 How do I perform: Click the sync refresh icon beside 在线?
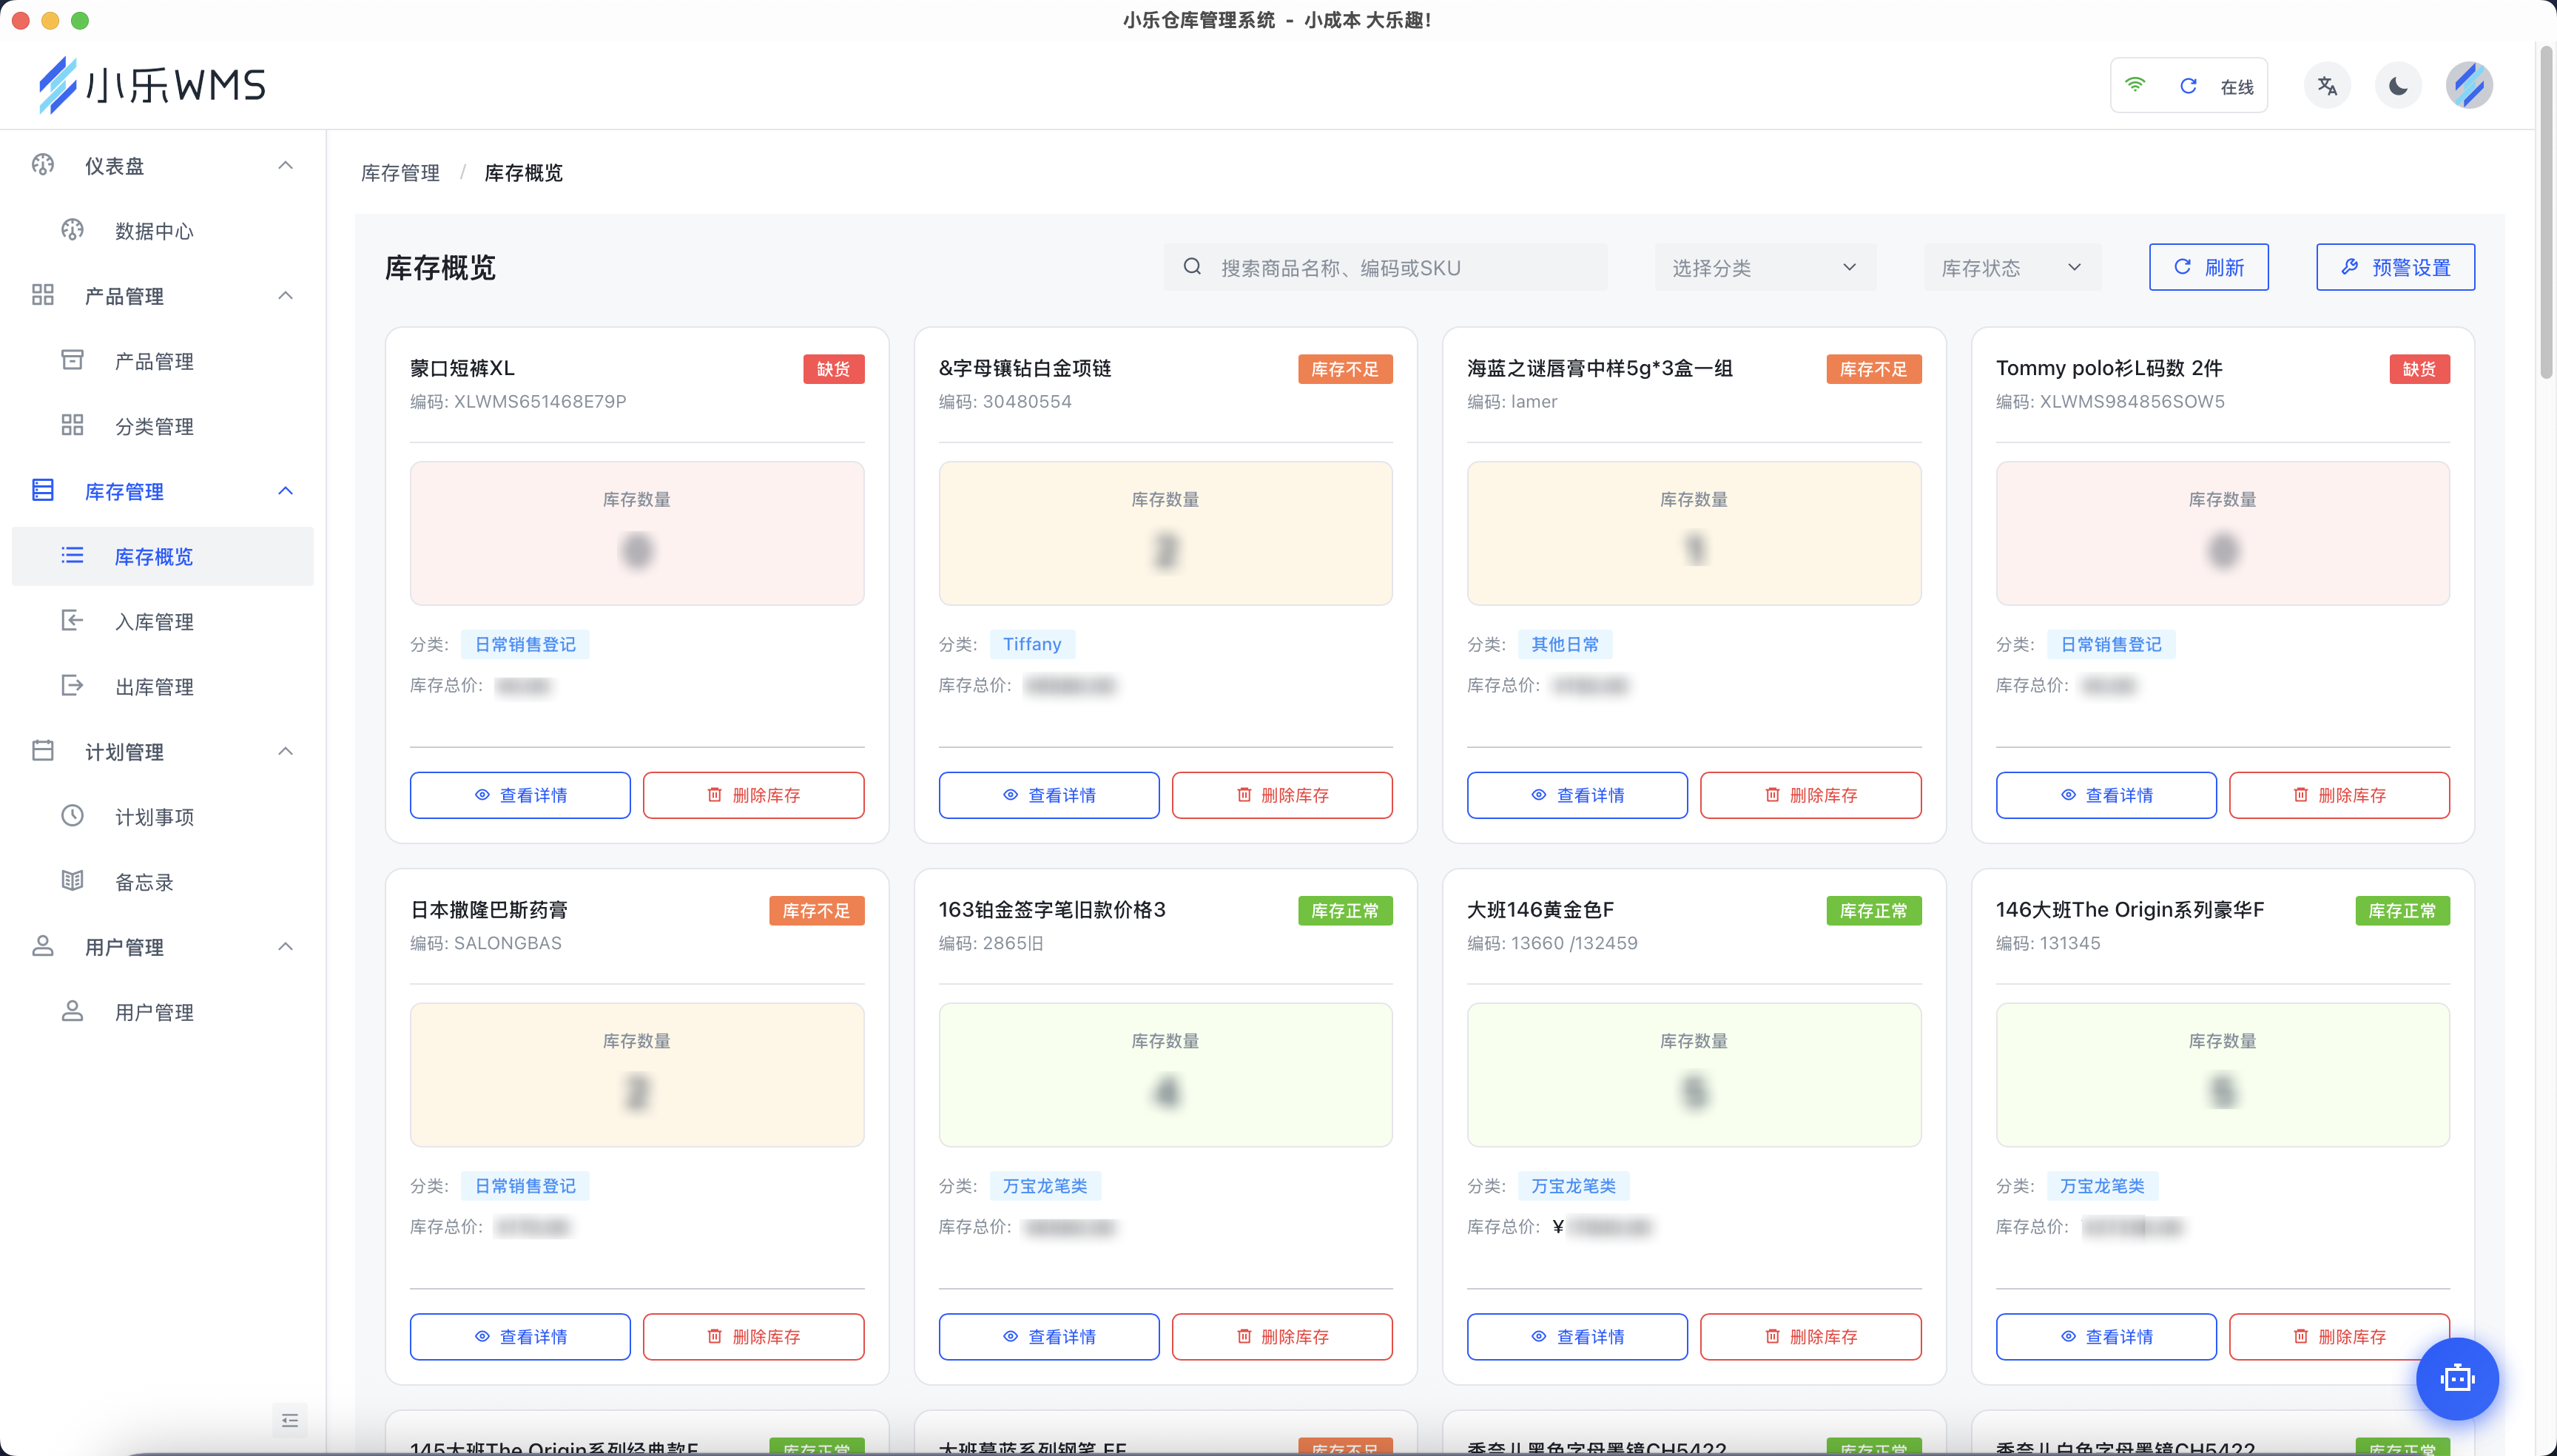tap(2188, 86)
